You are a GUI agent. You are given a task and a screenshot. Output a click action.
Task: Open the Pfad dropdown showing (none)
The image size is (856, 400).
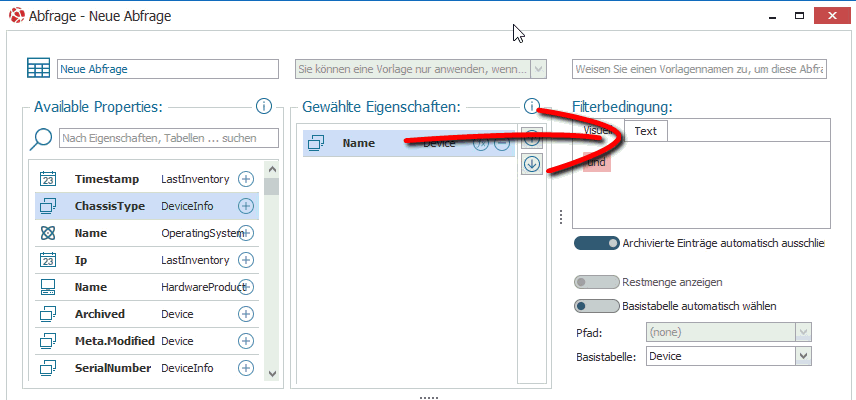[802, 331]
